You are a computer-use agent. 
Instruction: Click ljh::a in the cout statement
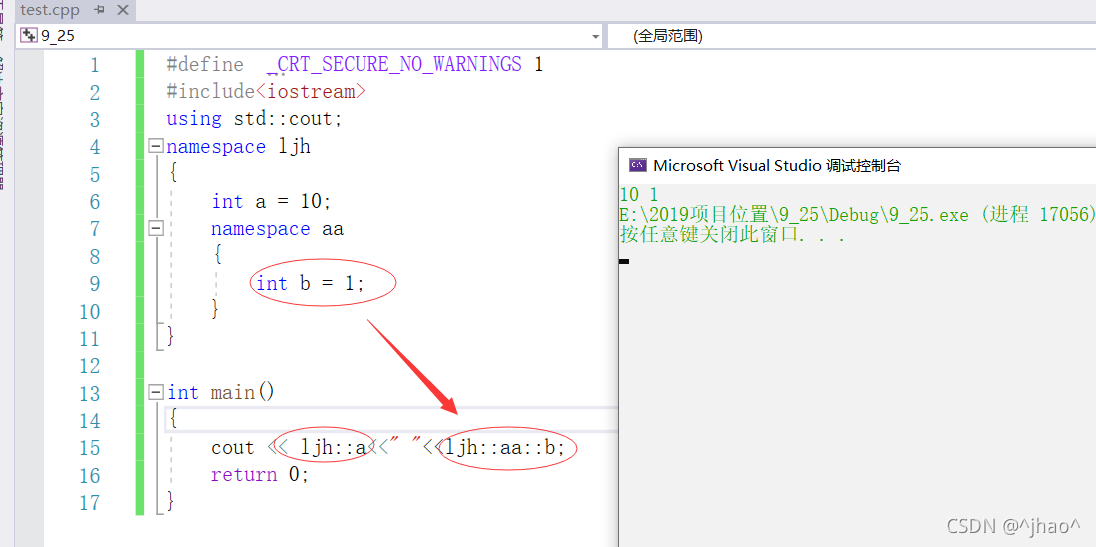point(333,448)
